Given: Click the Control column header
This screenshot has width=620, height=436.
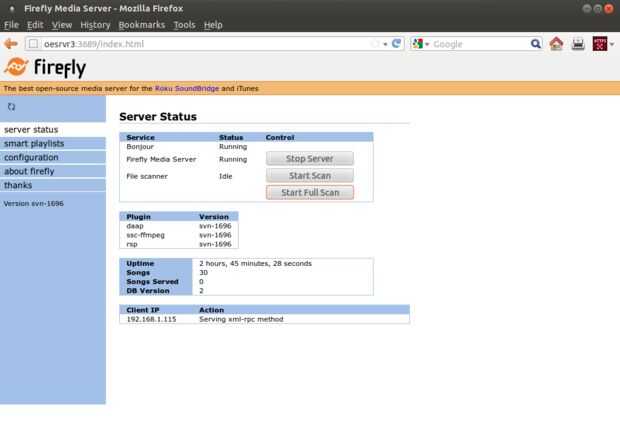Looking at the screenshot, I should pyautogui.click(x=280, y=138).
